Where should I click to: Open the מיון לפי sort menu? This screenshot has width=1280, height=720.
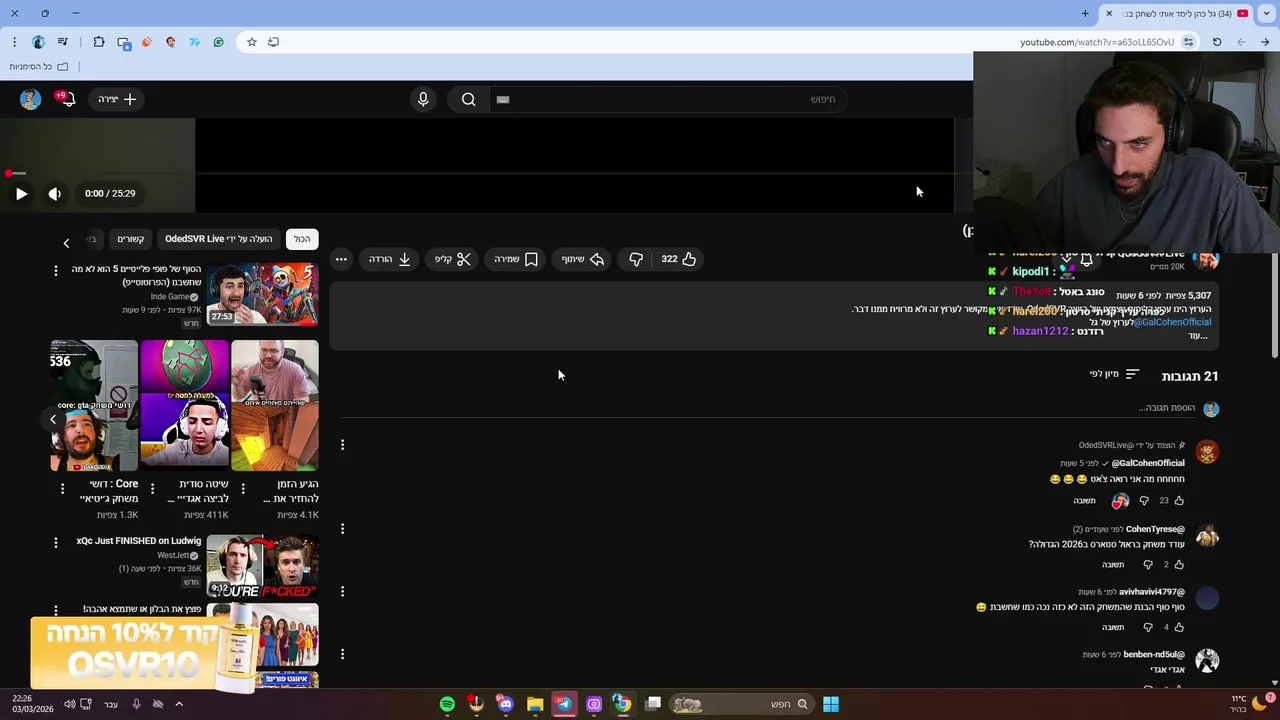1114,375
